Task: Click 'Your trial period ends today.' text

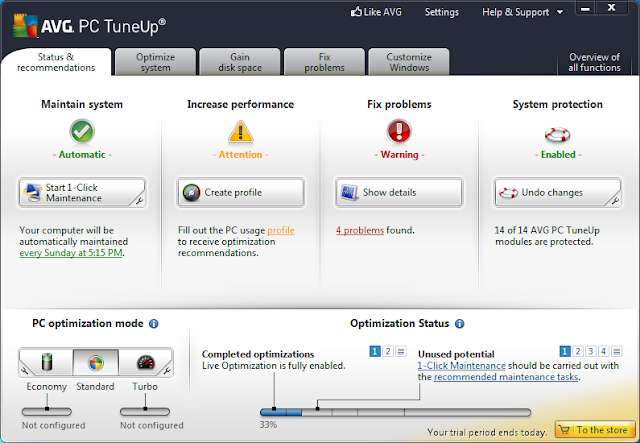Action: coord(487,432)
